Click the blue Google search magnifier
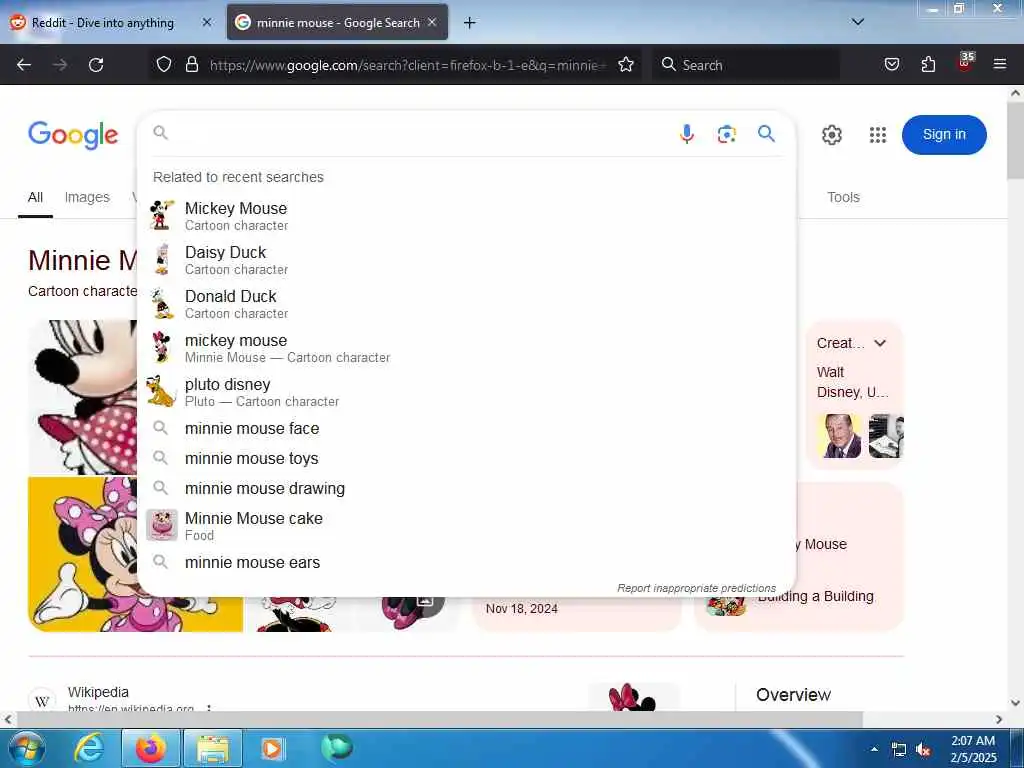1024x768 pixels. (x=766, y=134)
